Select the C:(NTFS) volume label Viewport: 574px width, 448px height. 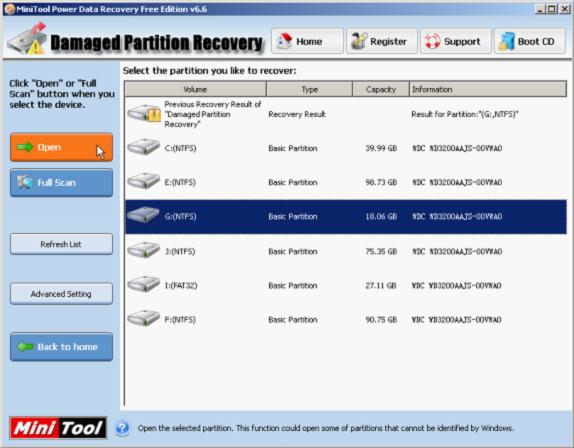click(180, 148)
